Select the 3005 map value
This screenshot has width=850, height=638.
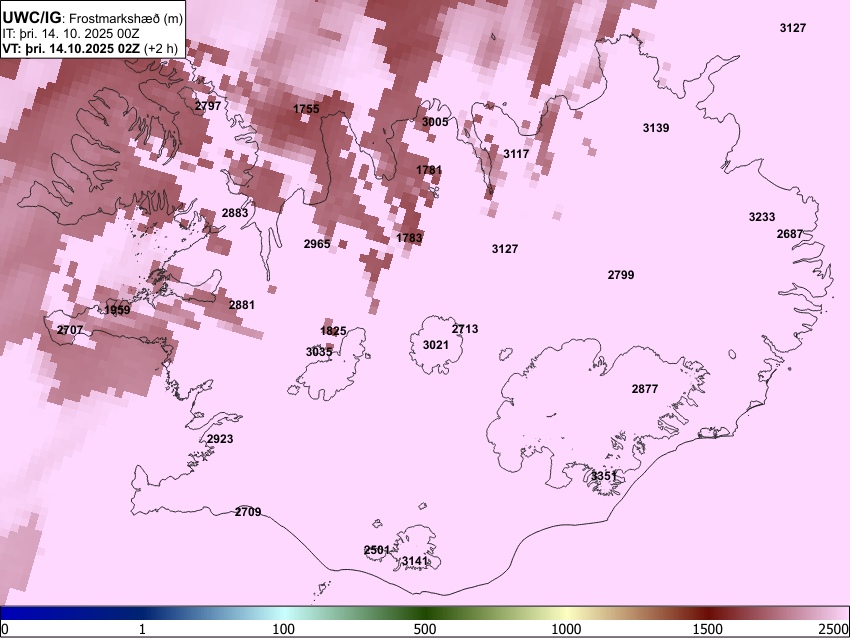click(x=435, y=122)
